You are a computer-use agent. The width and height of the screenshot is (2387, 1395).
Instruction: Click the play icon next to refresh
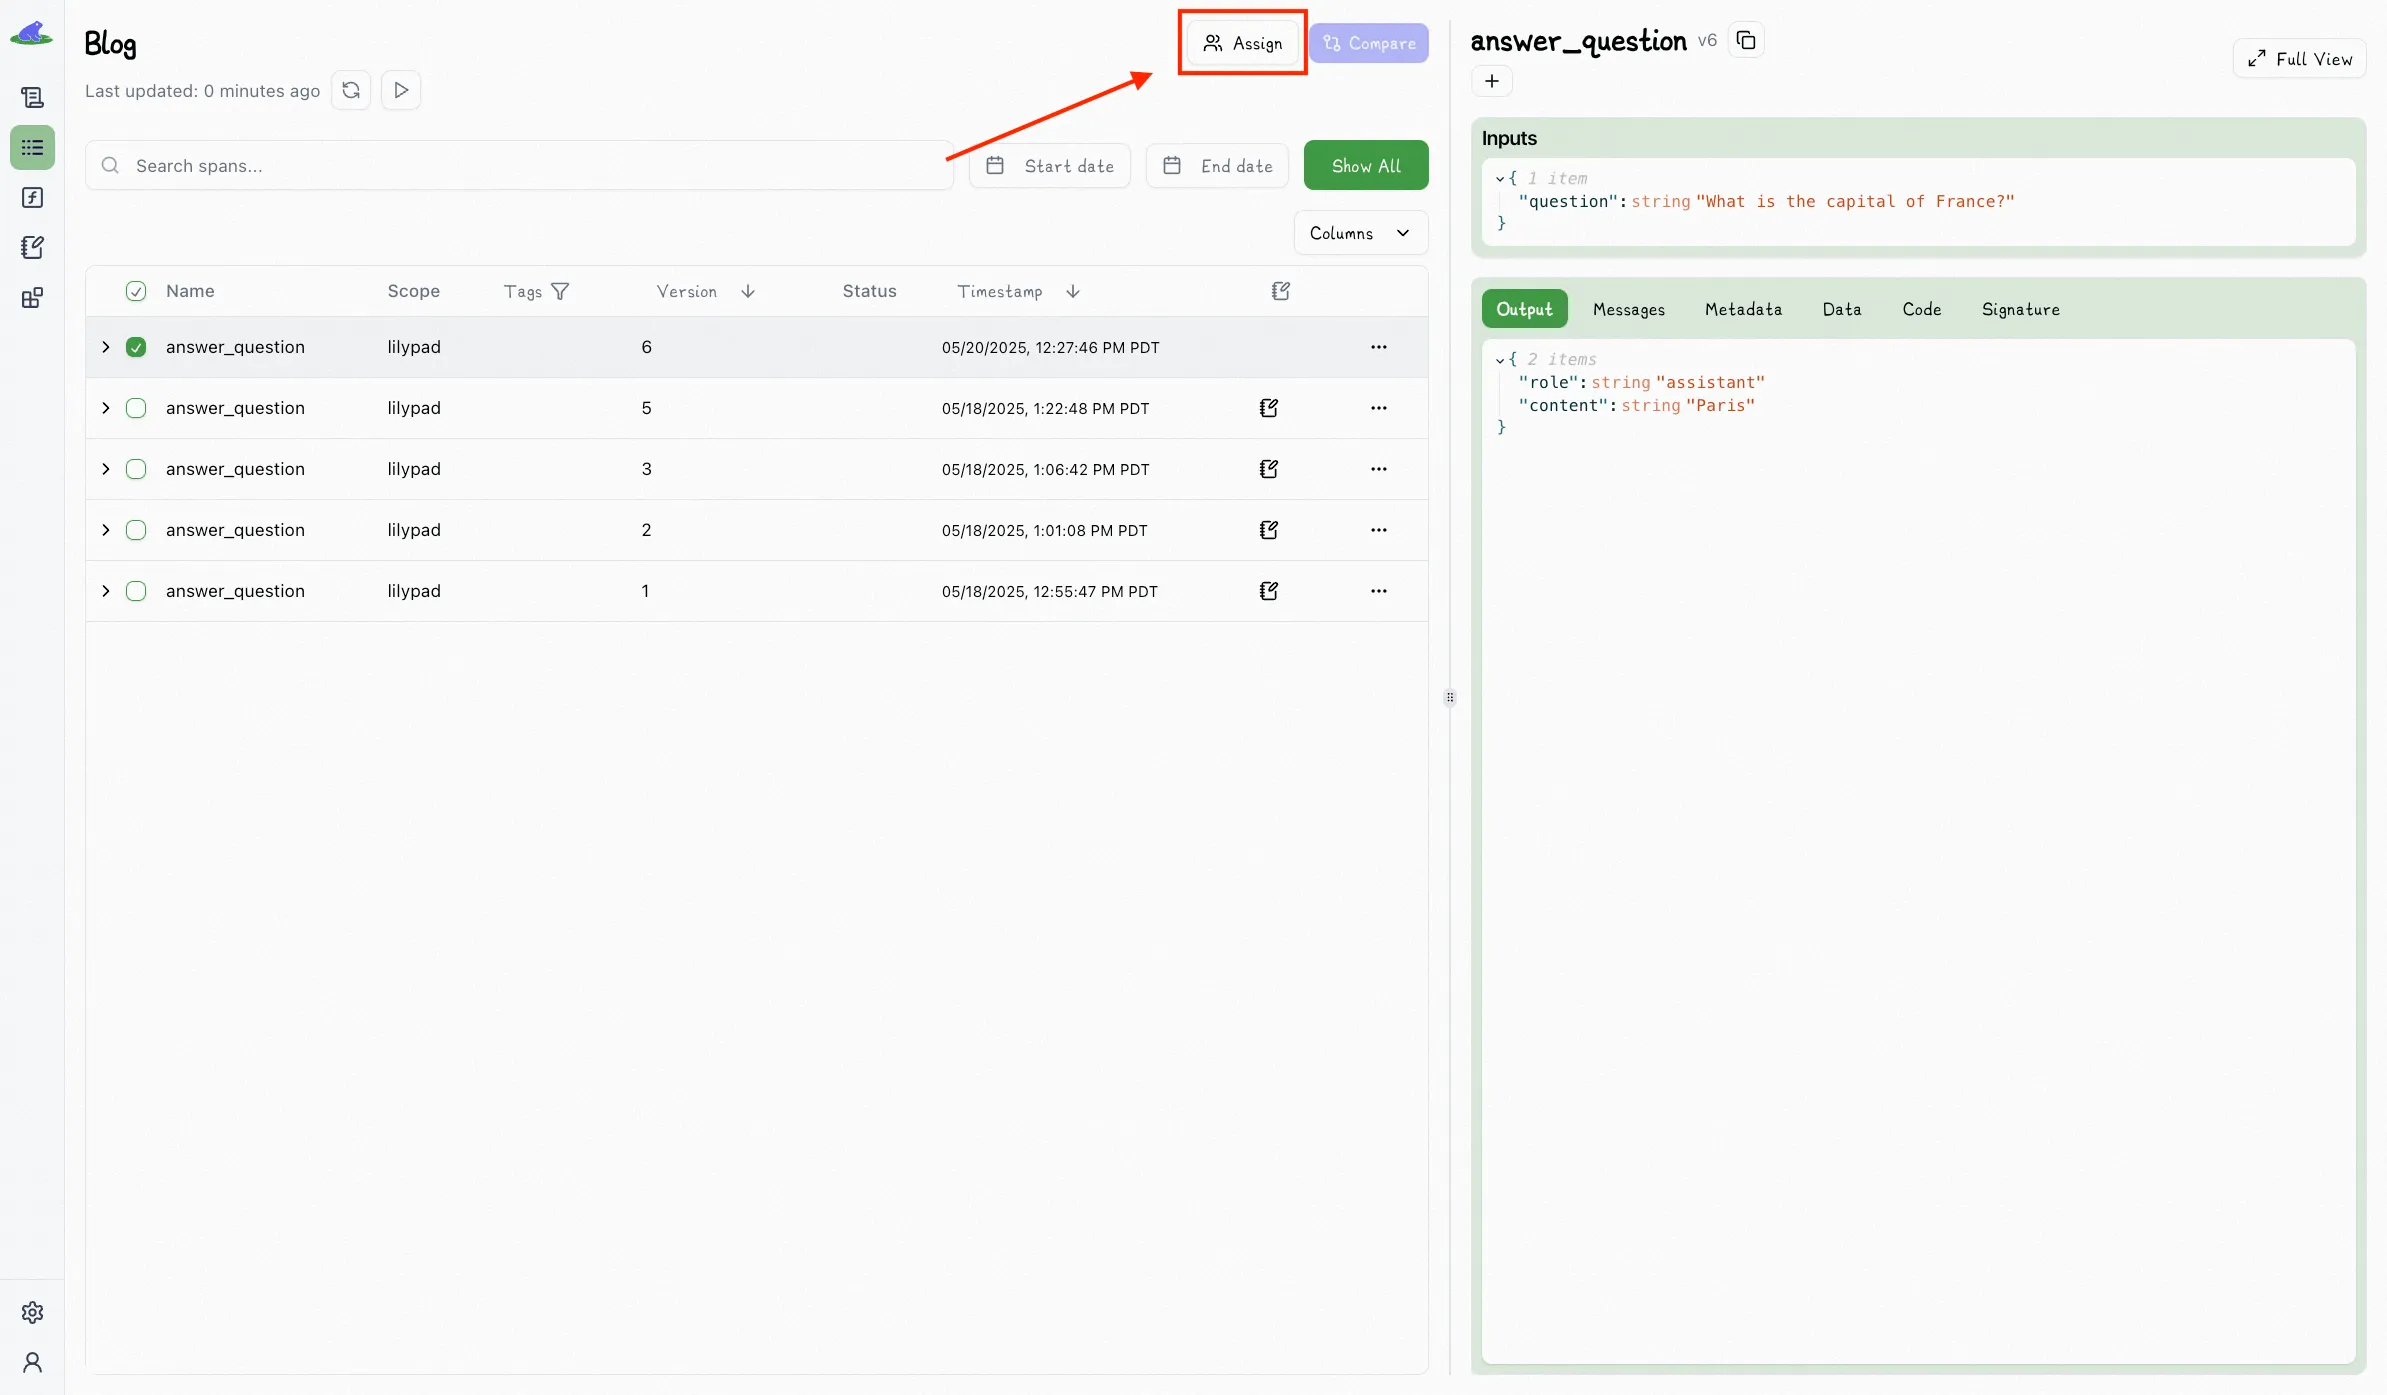pos(401,90)
